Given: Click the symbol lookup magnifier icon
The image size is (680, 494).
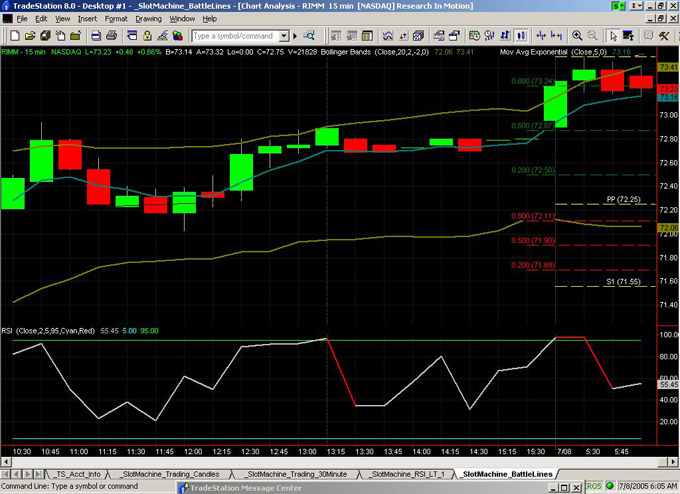Looking at the screenshot, I should (x=309, y=36).
